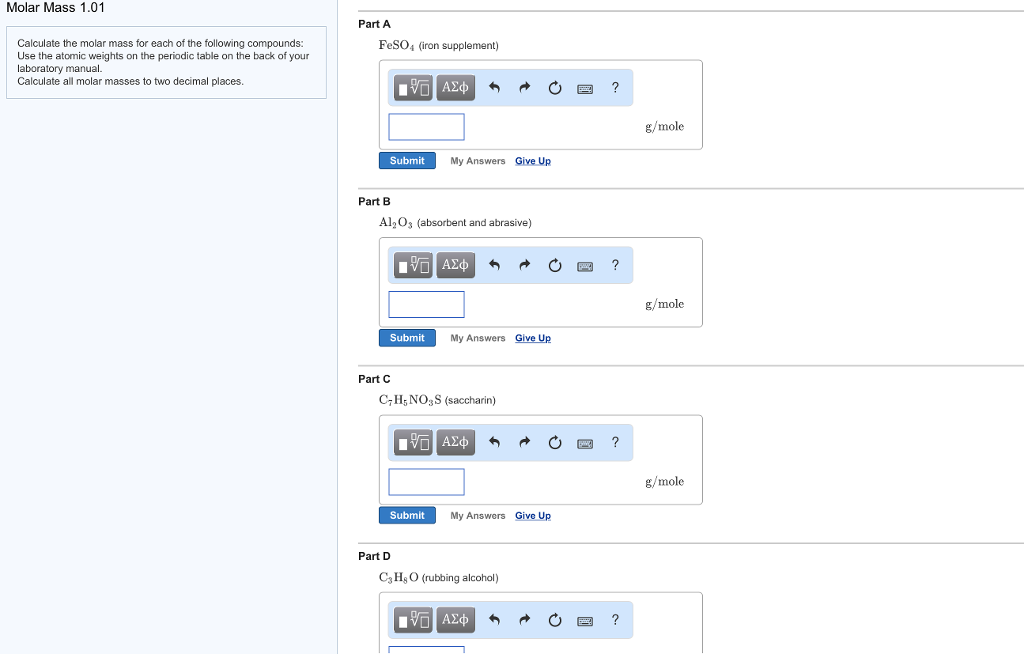The width and height of the screenshot is (1024, 654).
Task: Open Greek symbols menu in Part A
Action: [455, 88]
